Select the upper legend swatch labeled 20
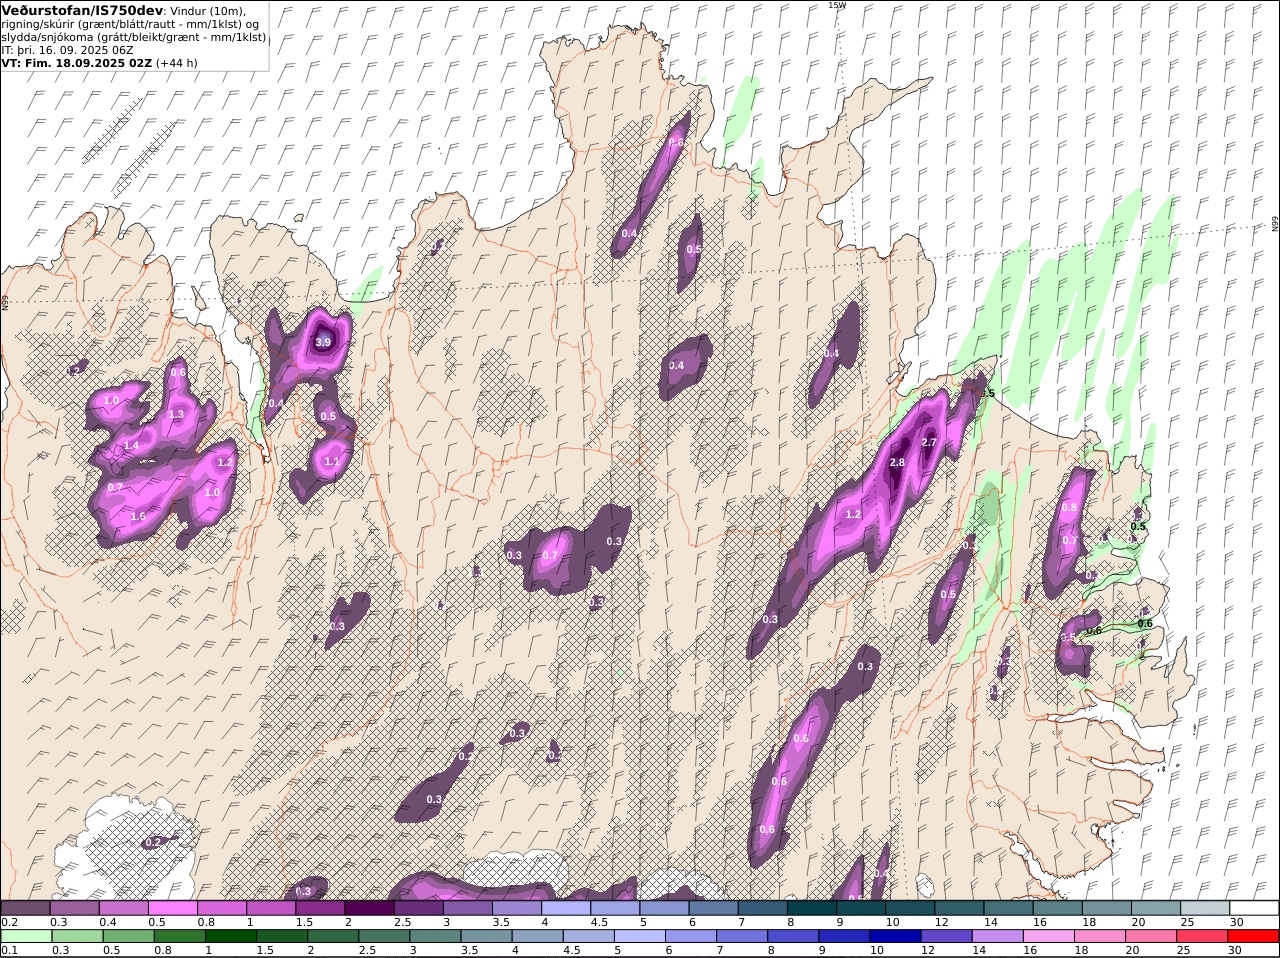This screenshot has width=1280, height=958. 1156,908
